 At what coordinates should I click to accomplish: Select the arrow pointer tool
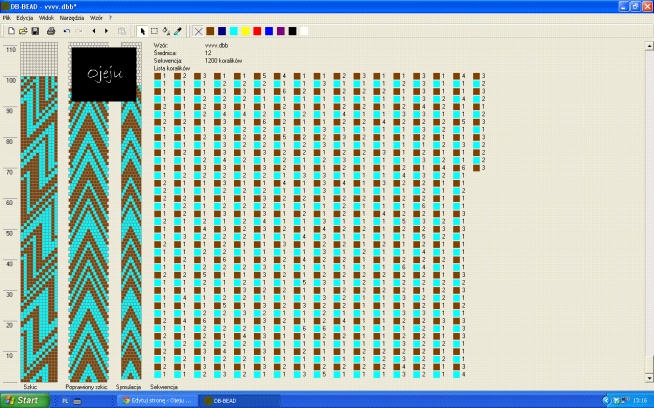click(142, 31)
